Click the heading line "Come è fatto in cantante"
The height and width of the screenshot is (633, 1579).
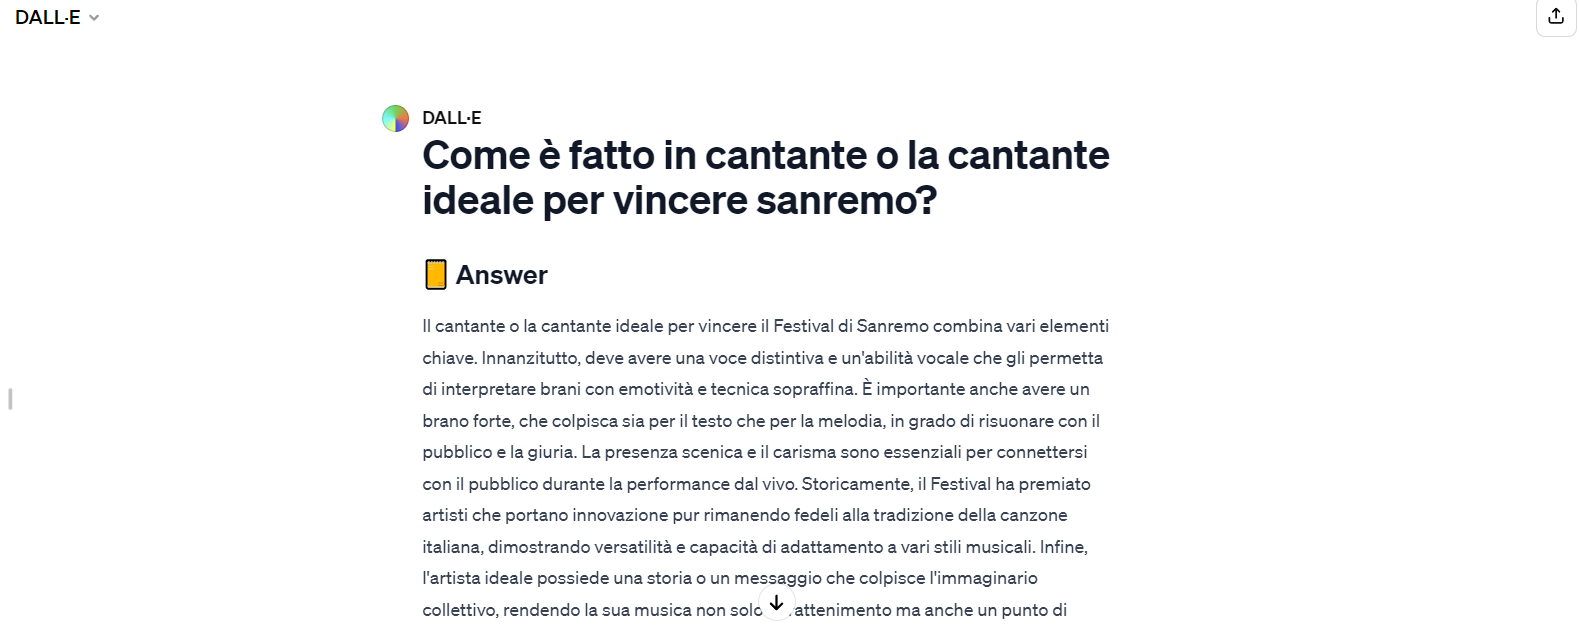click(765, 156)
